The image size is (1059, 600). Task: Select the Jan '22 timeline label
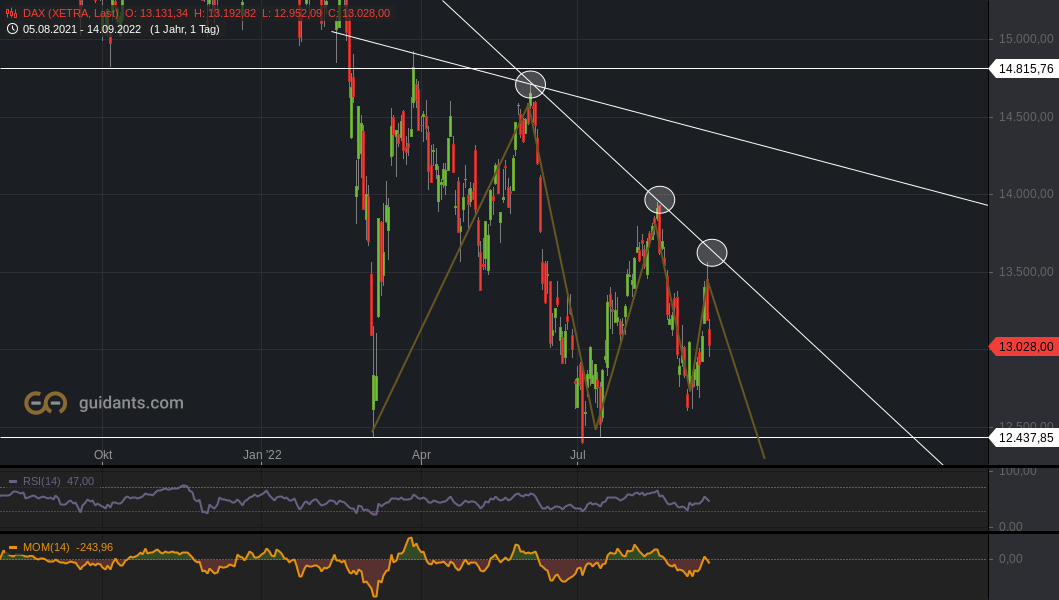tap(264, 454)
